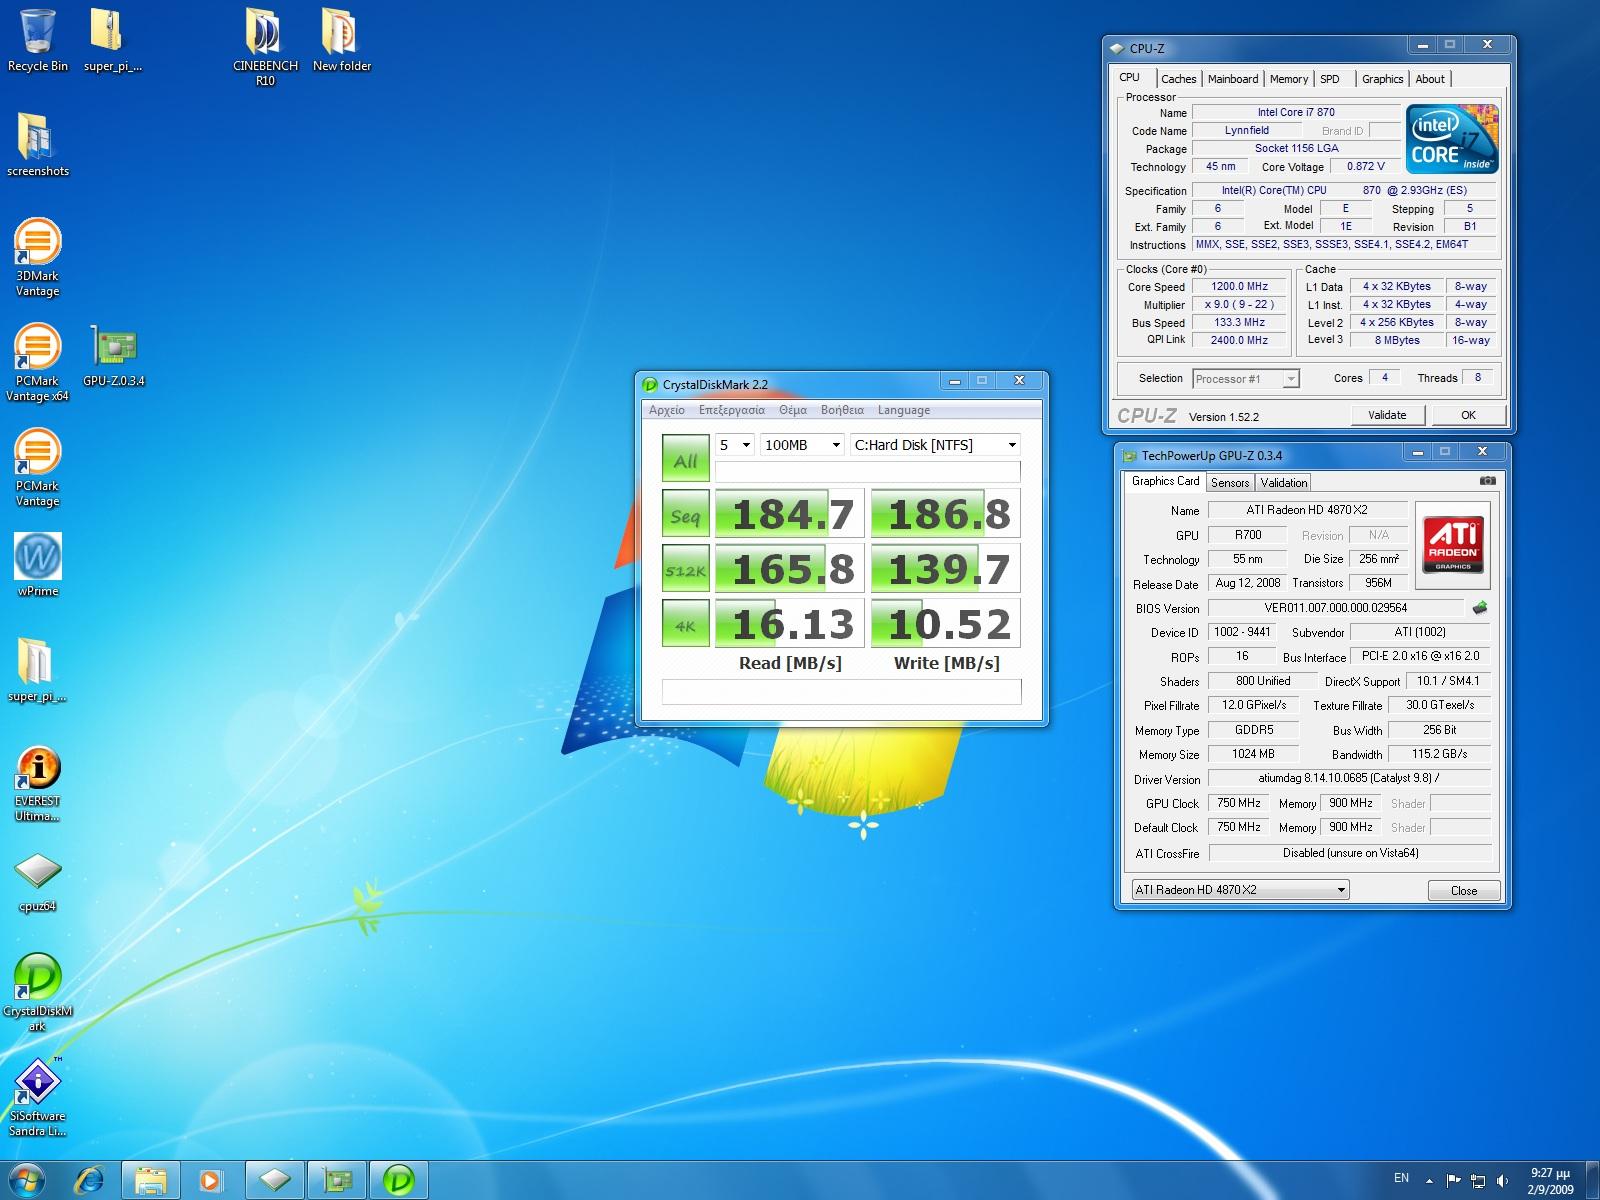
Task: Switch to the Sensors tab in GPU-Z
Action: (x=1229, y=482)
